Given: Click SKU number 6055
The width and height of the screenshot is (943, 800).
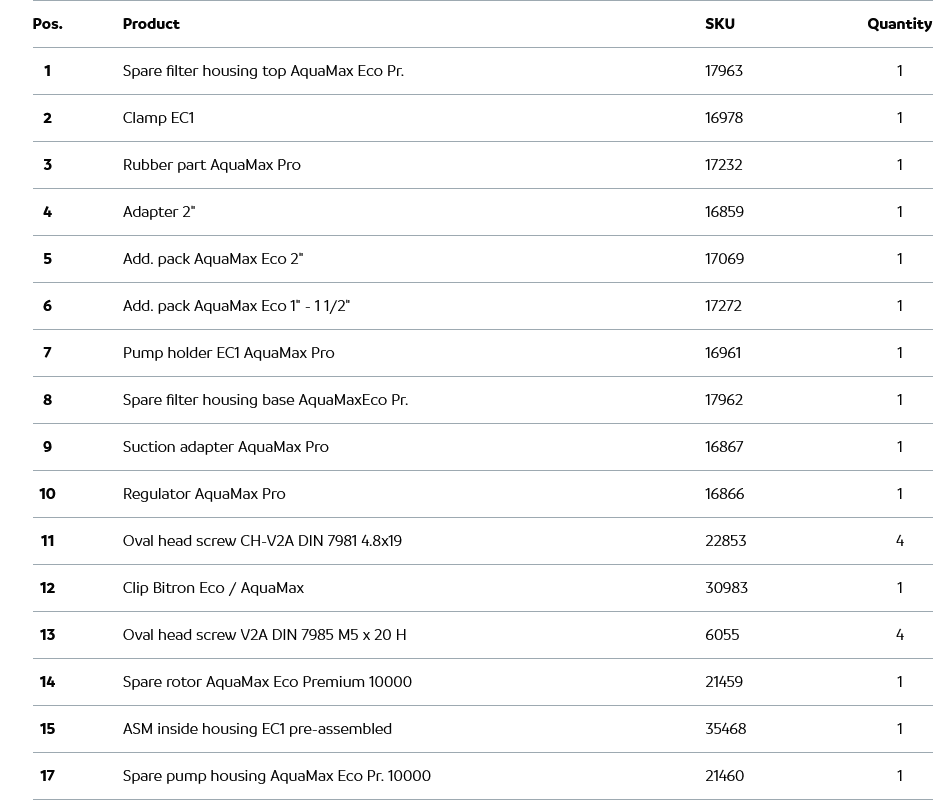Looking at the screenshot, I should [722, 635].
